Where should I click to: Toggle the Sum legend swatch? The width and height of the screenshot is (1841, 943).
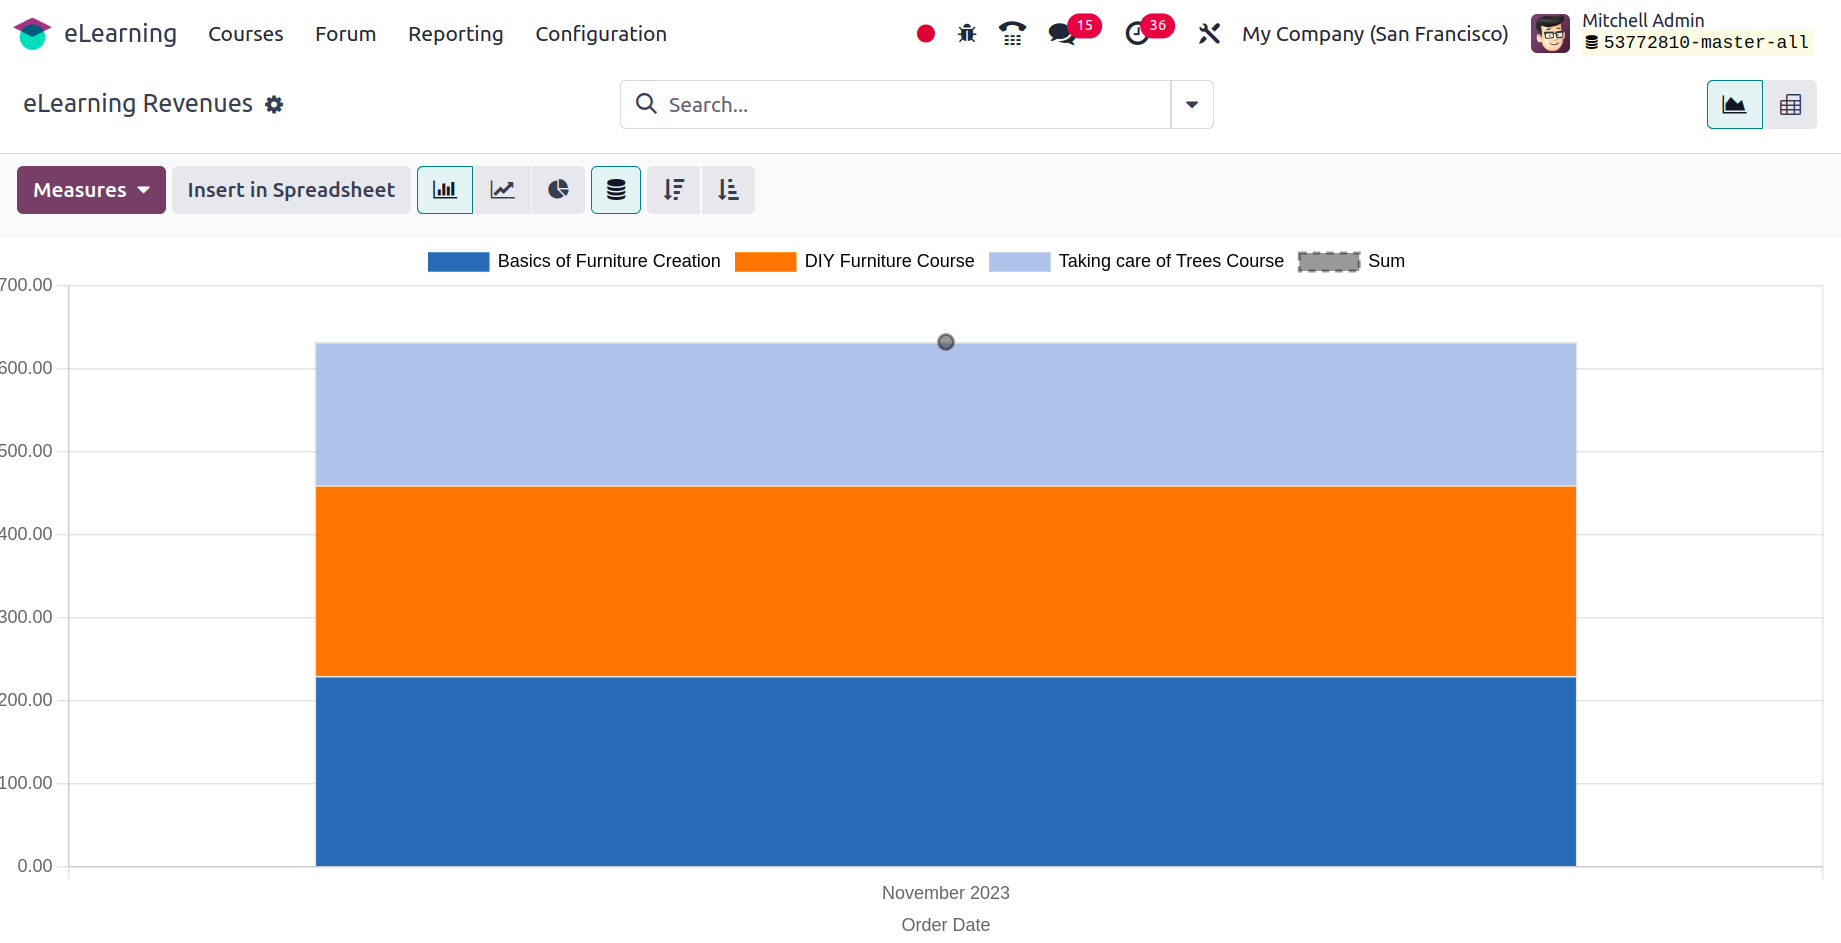(1329, 261)
